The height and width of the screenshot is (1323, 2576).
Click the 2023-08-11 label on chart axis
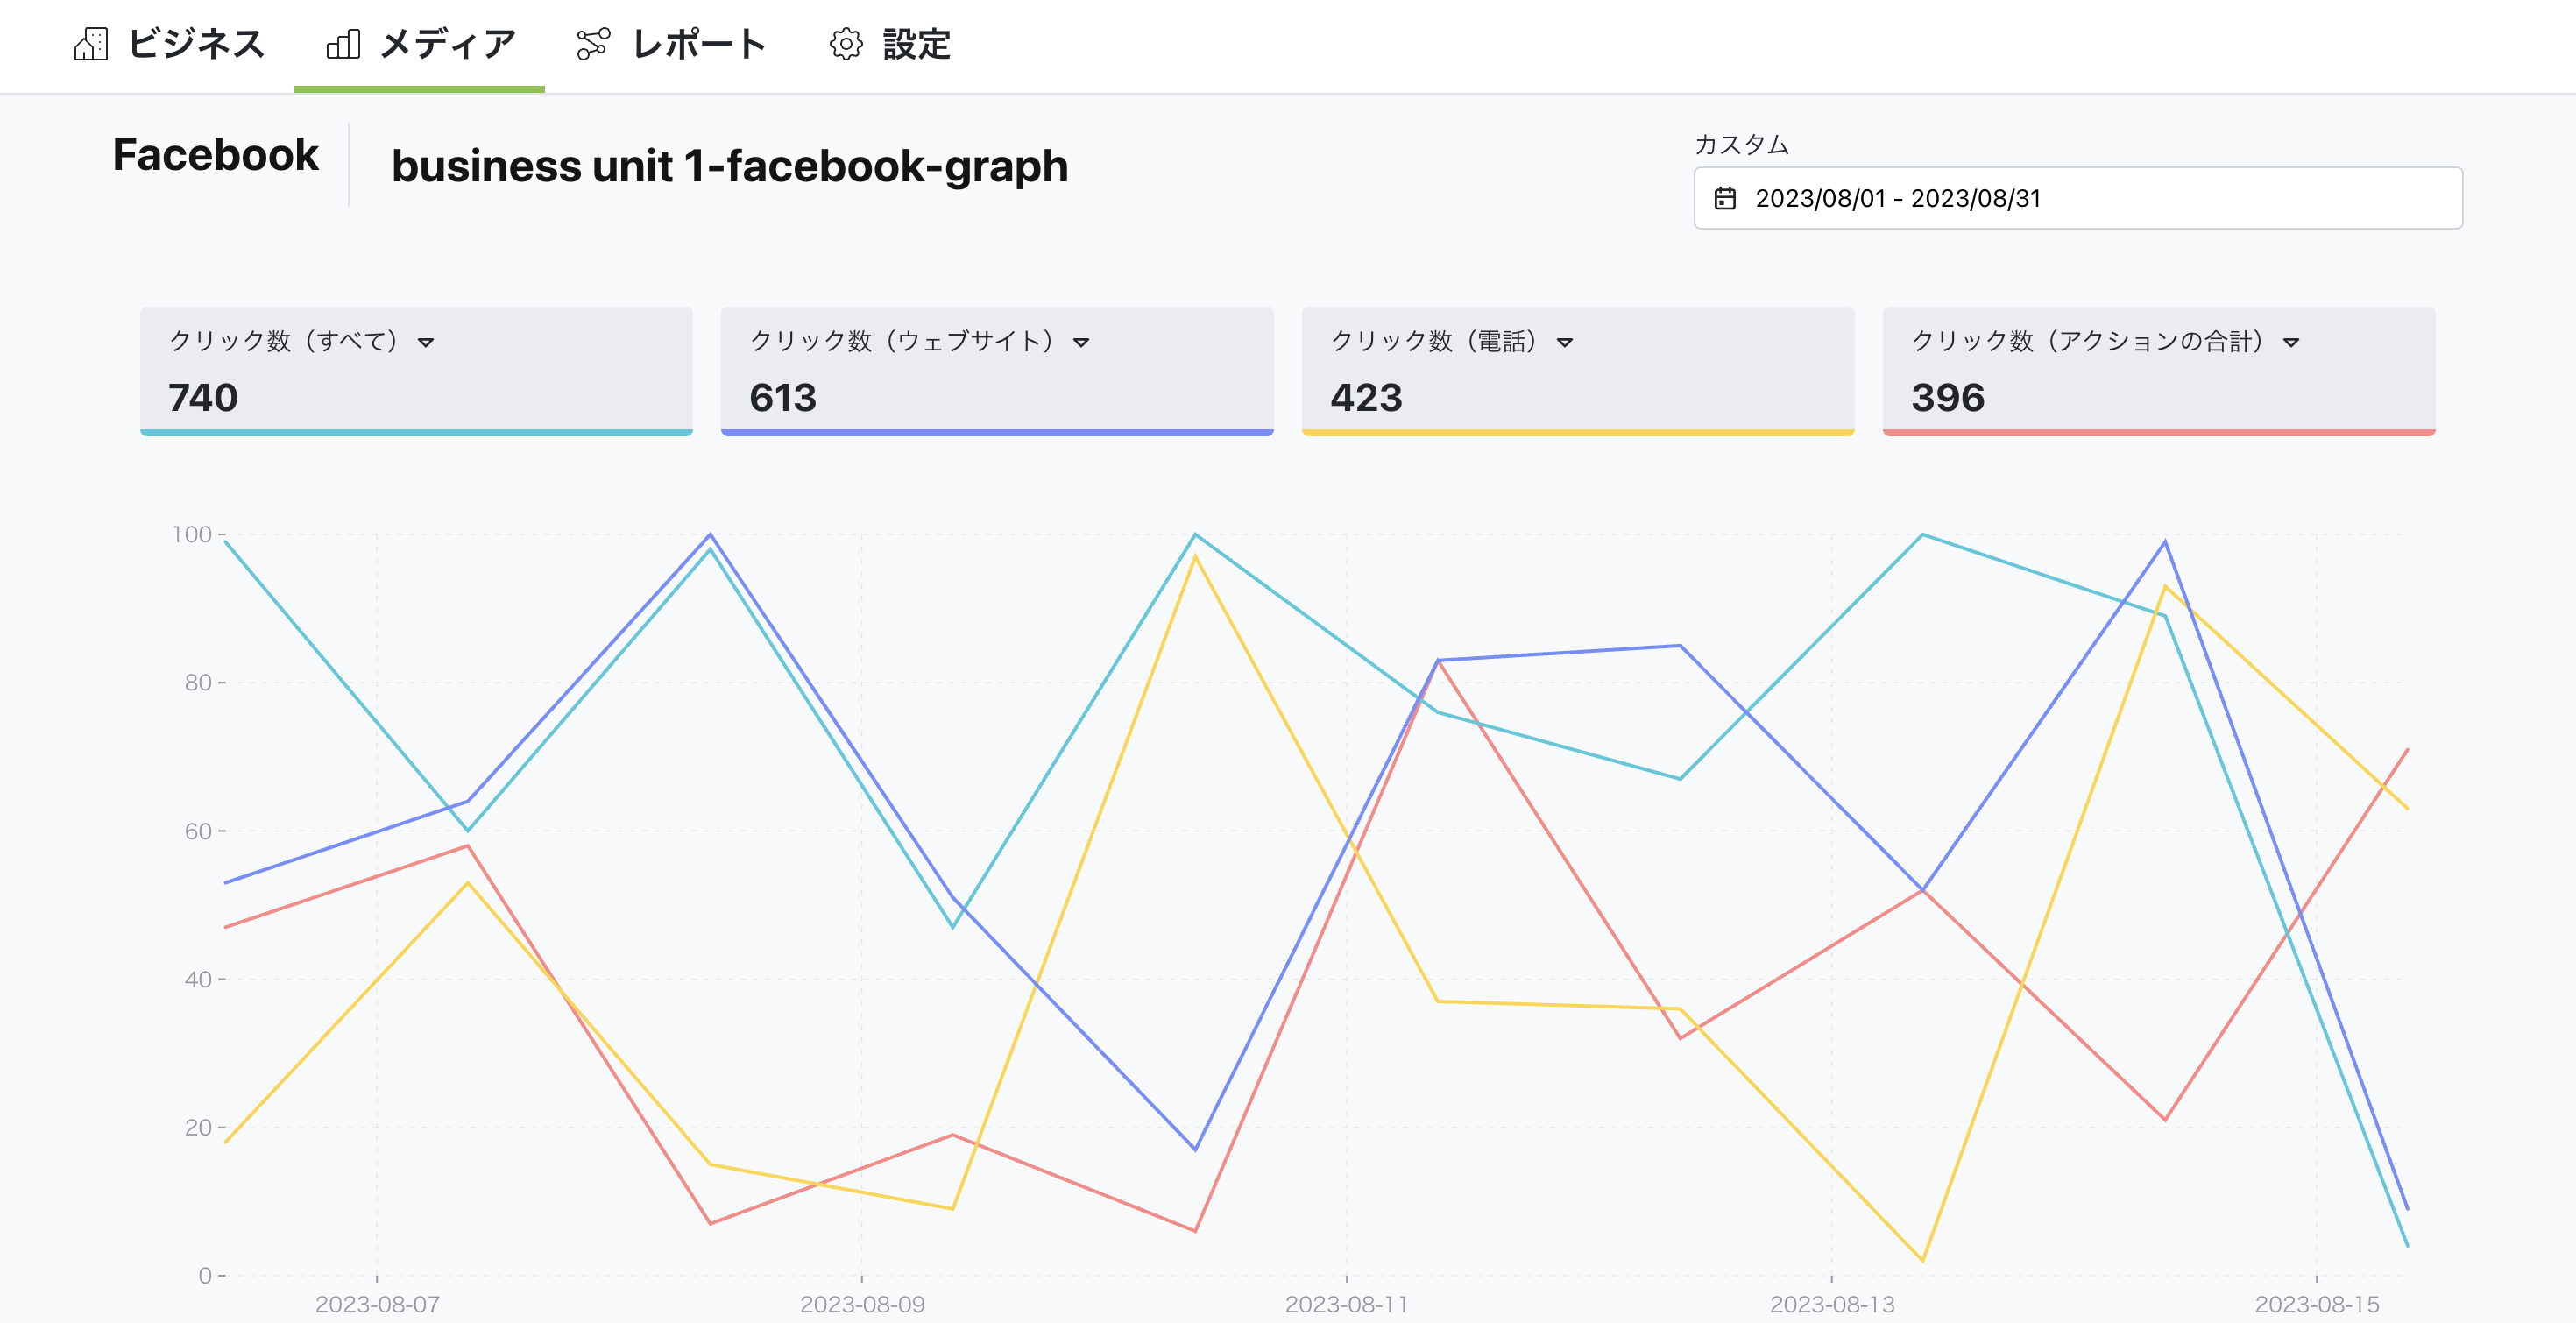(x=1347, y=1304)
